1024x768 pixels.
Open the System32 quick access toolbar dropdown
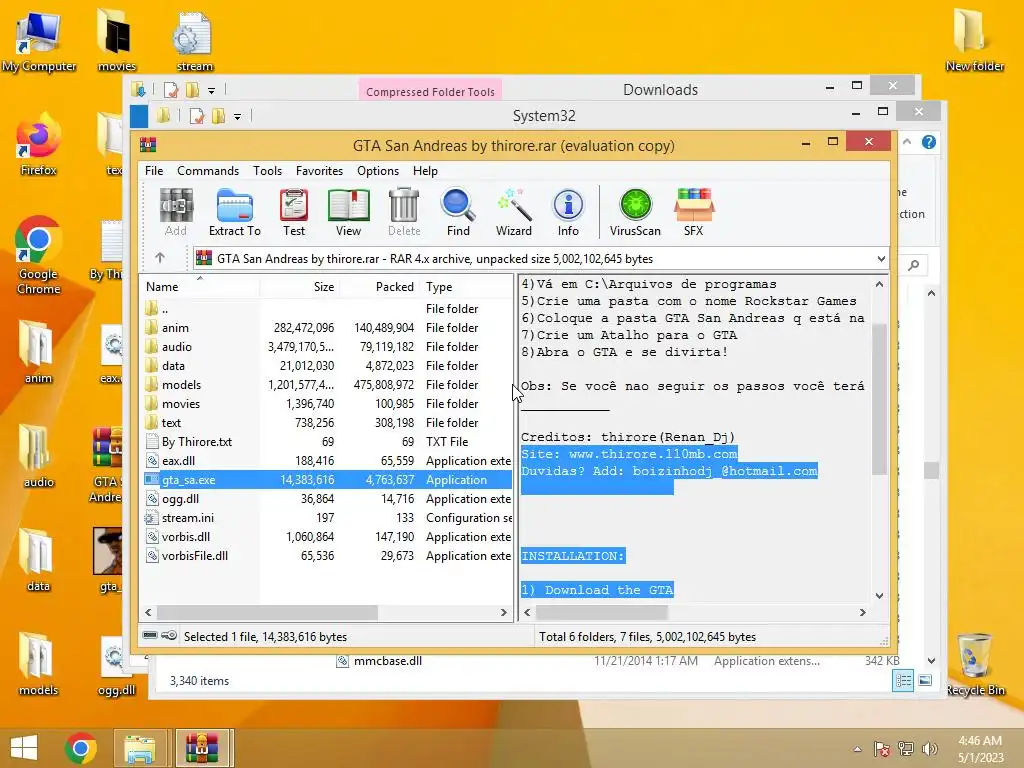pyautogui.click(x=238, y=116)
